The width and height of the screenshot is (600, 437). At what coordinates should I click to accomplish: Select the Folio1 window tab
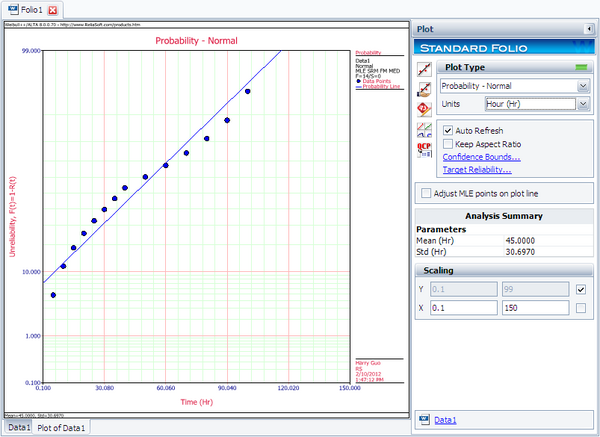tap(31, 10)
